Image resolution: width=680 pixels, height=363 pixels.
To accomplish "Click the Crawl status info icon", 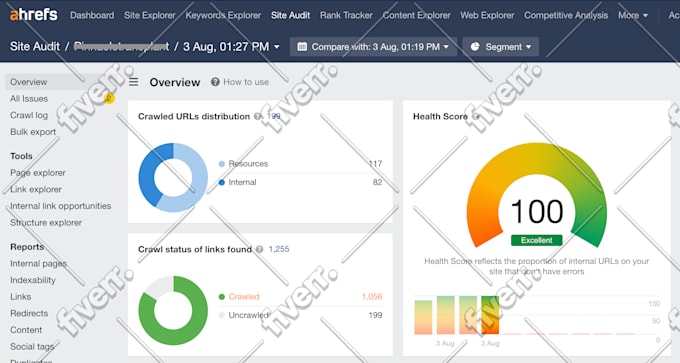I will (x=259, y=249).
